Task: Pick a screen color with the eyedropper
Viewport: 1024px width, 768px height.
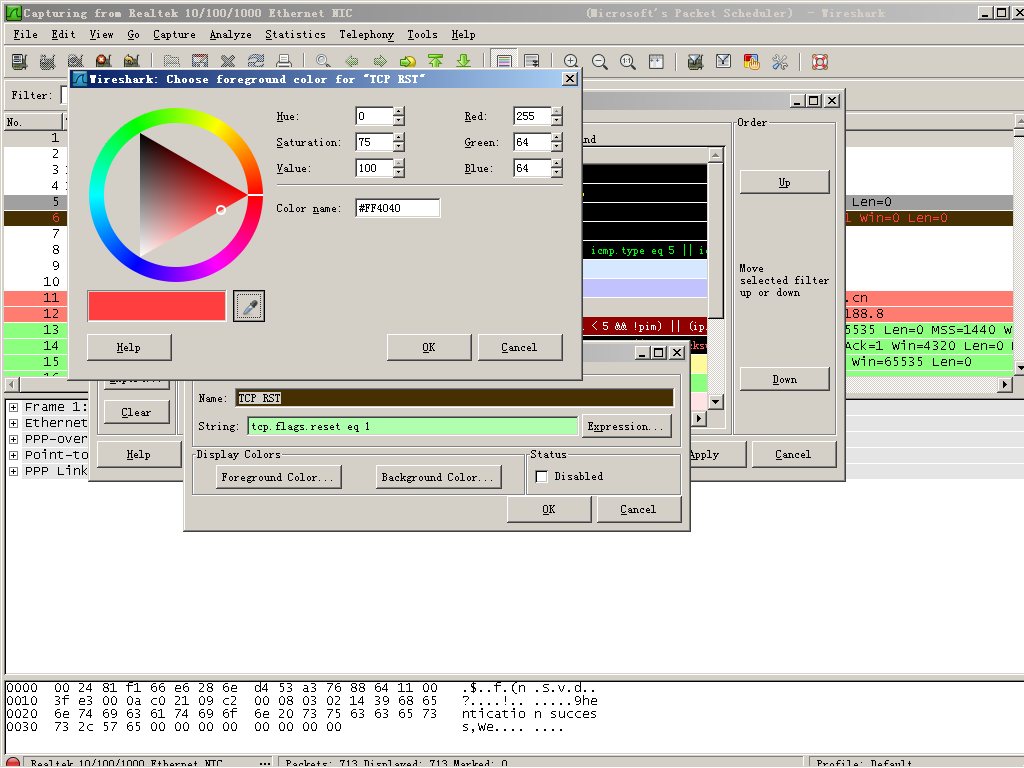Action: pyautogui.click(x=249, y=306)
